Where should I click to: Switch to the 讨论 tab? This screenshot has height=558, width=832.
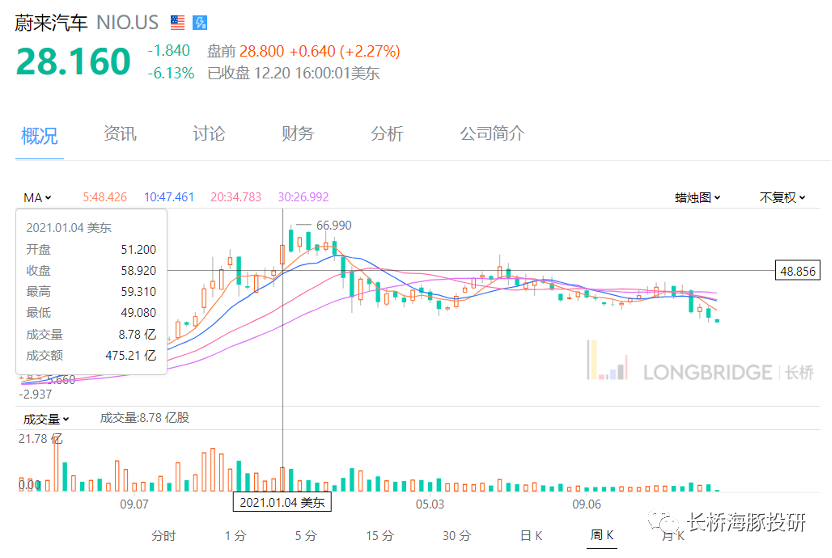tap(209, 133)
